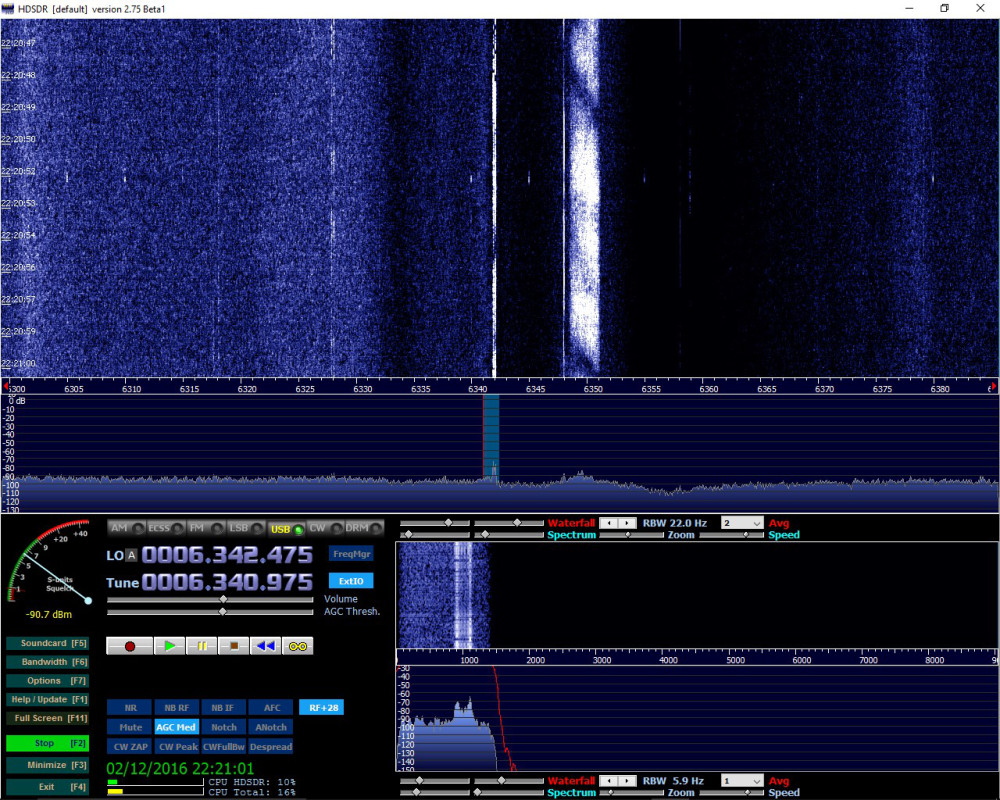Screen dimensions: 1000x800
Task: Toggle LO A selector button
Action: 131,555
